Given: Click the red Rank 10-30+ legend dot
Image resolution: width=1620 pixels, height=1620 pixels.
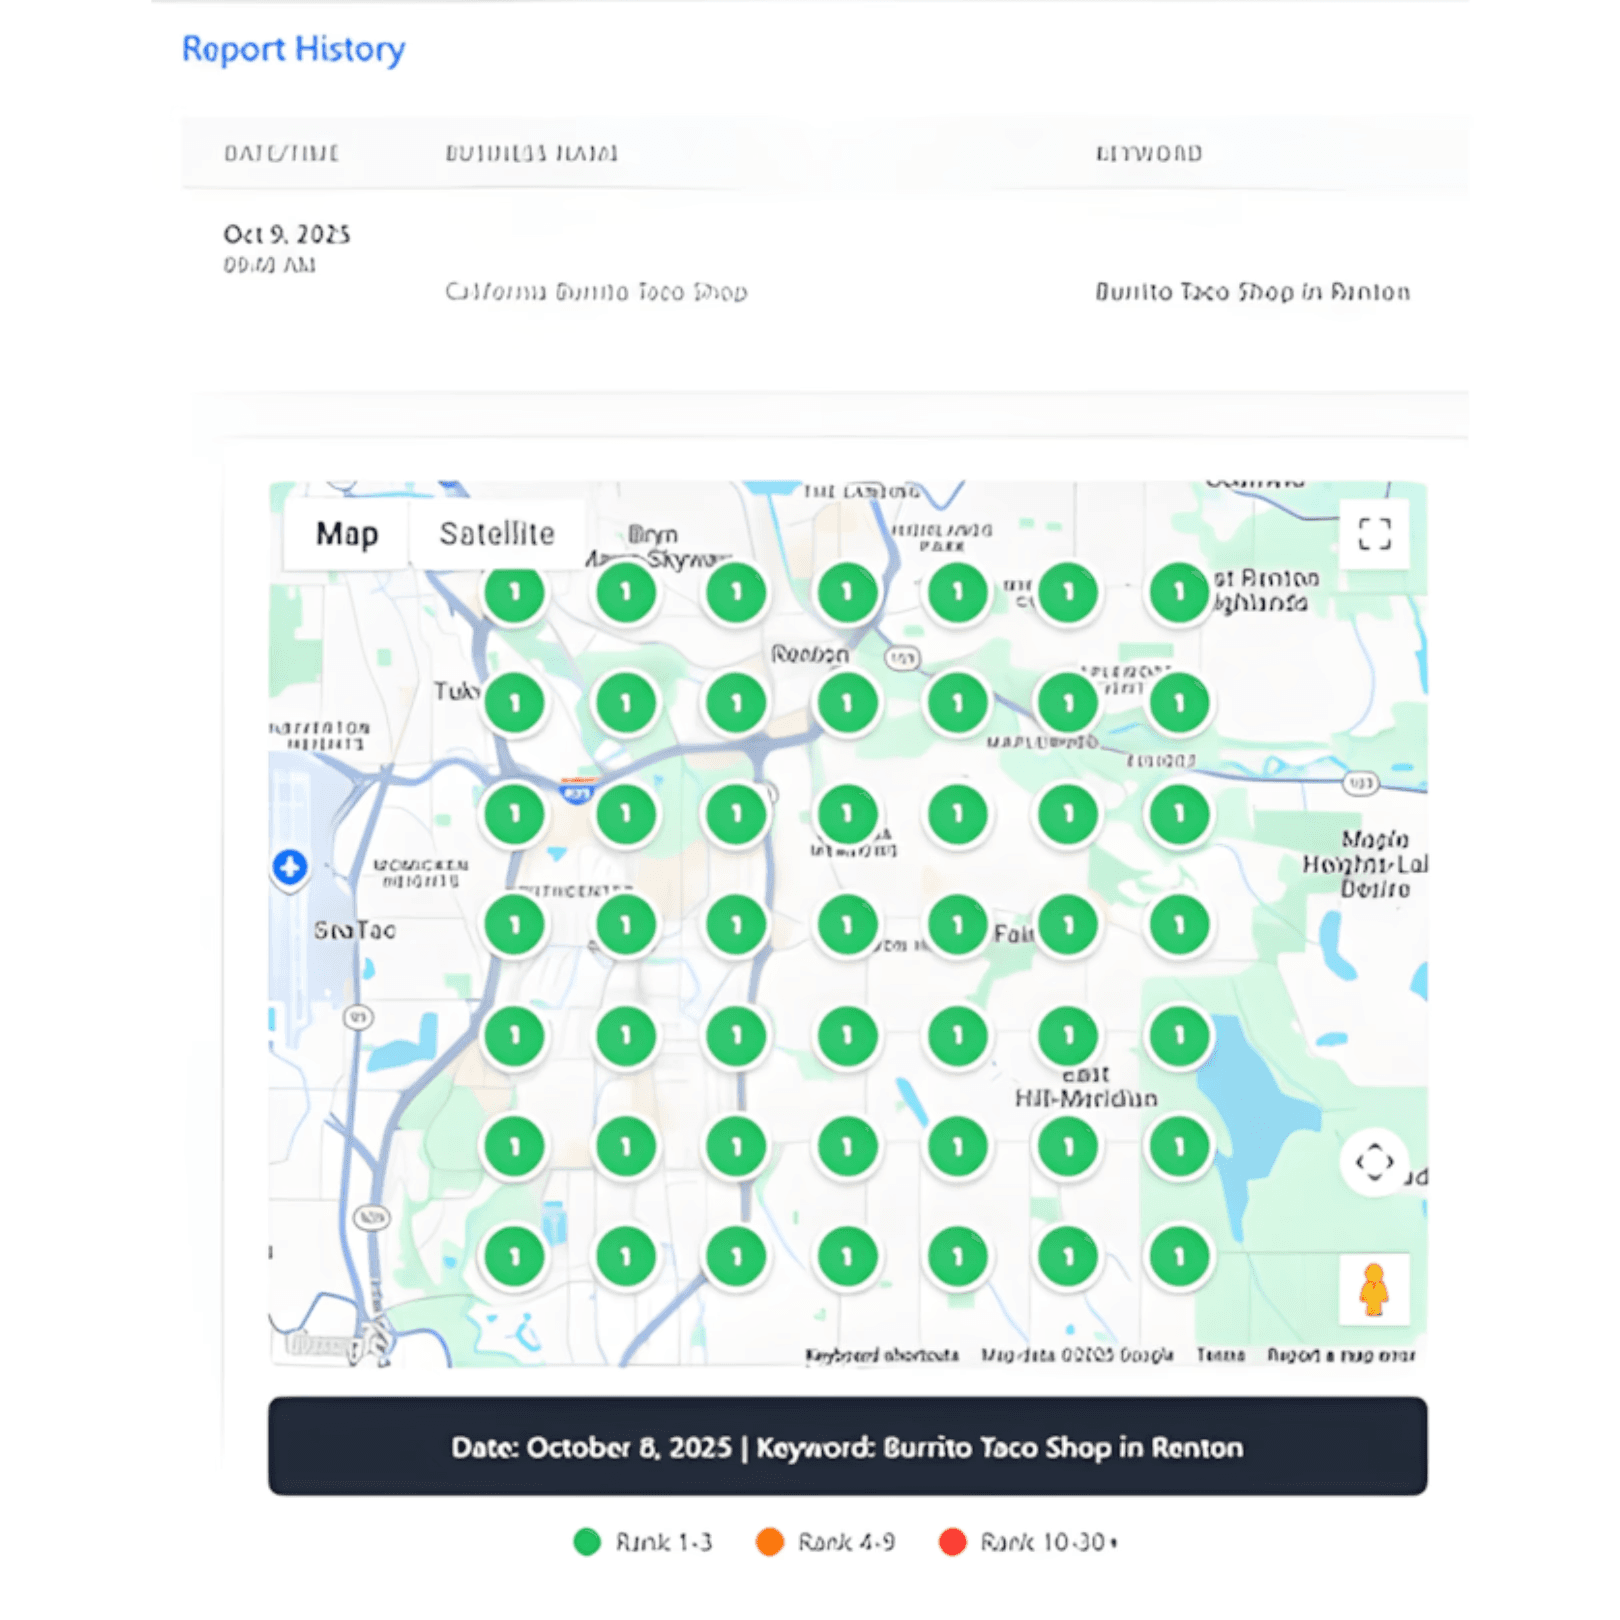Looking at the screenshot, I should point(953,1542).
